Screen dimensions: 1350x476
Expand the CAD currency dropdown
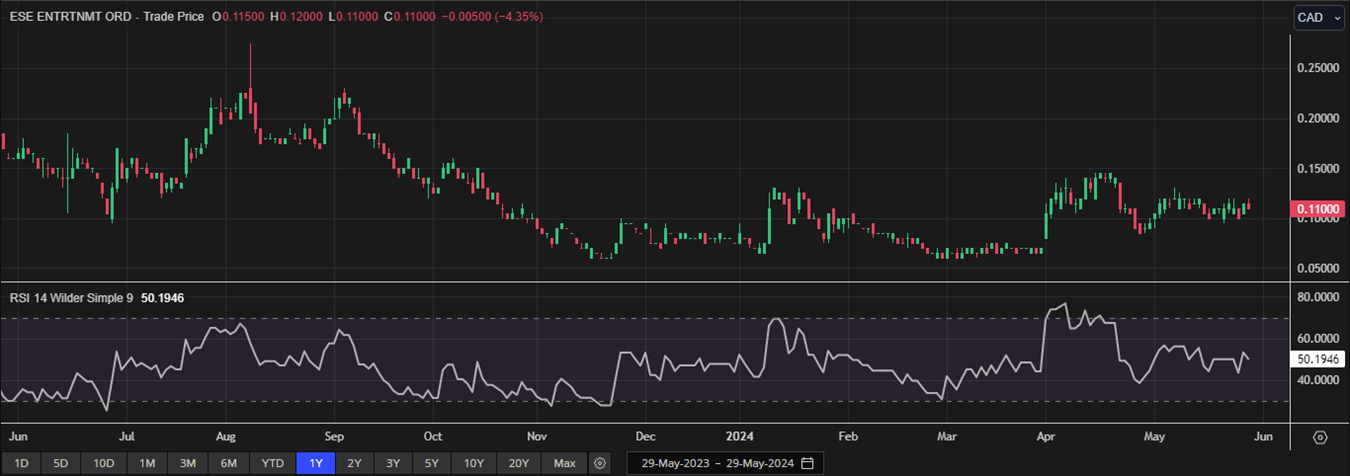(1319, 18)
